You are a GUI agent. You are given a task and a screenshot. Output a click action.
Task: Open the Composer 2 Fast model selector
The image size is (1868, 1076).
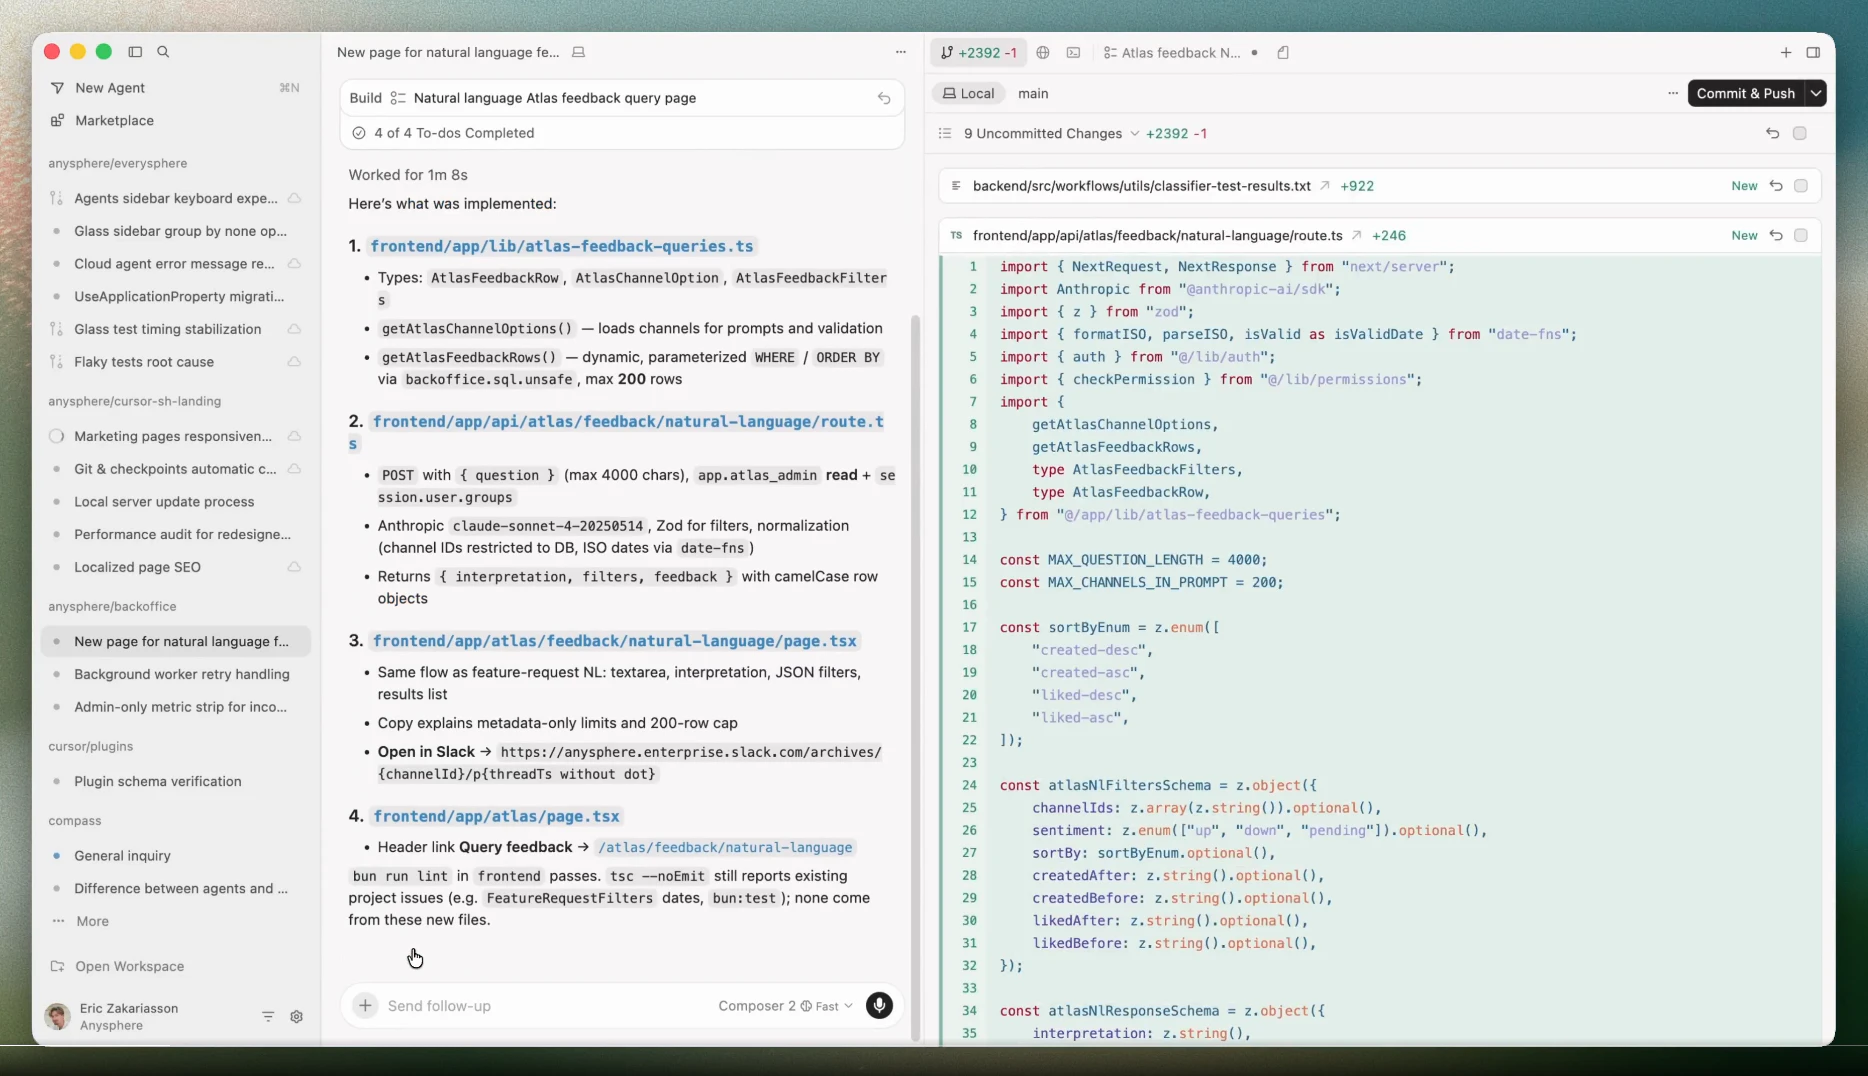[785, 1006]
